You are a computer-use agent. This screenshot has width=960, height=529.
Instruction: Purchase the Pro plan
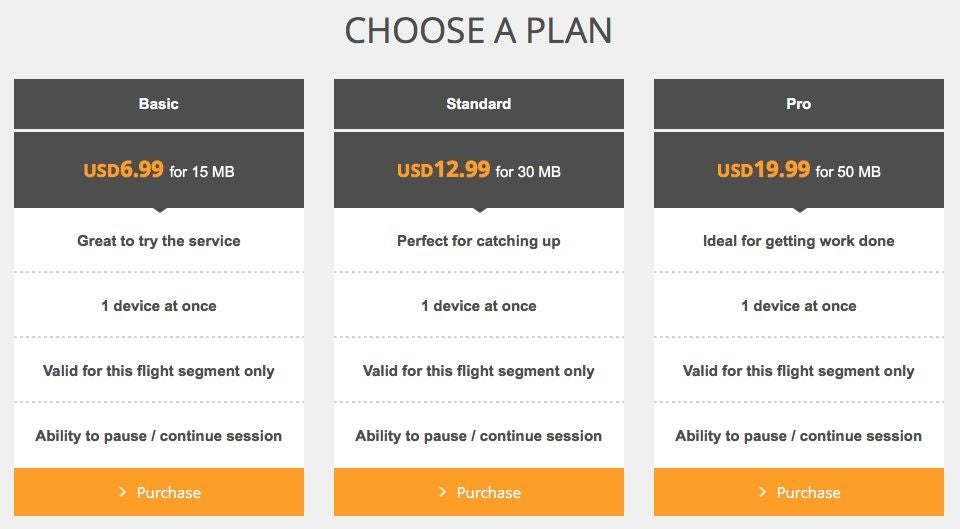click(799, 492)
